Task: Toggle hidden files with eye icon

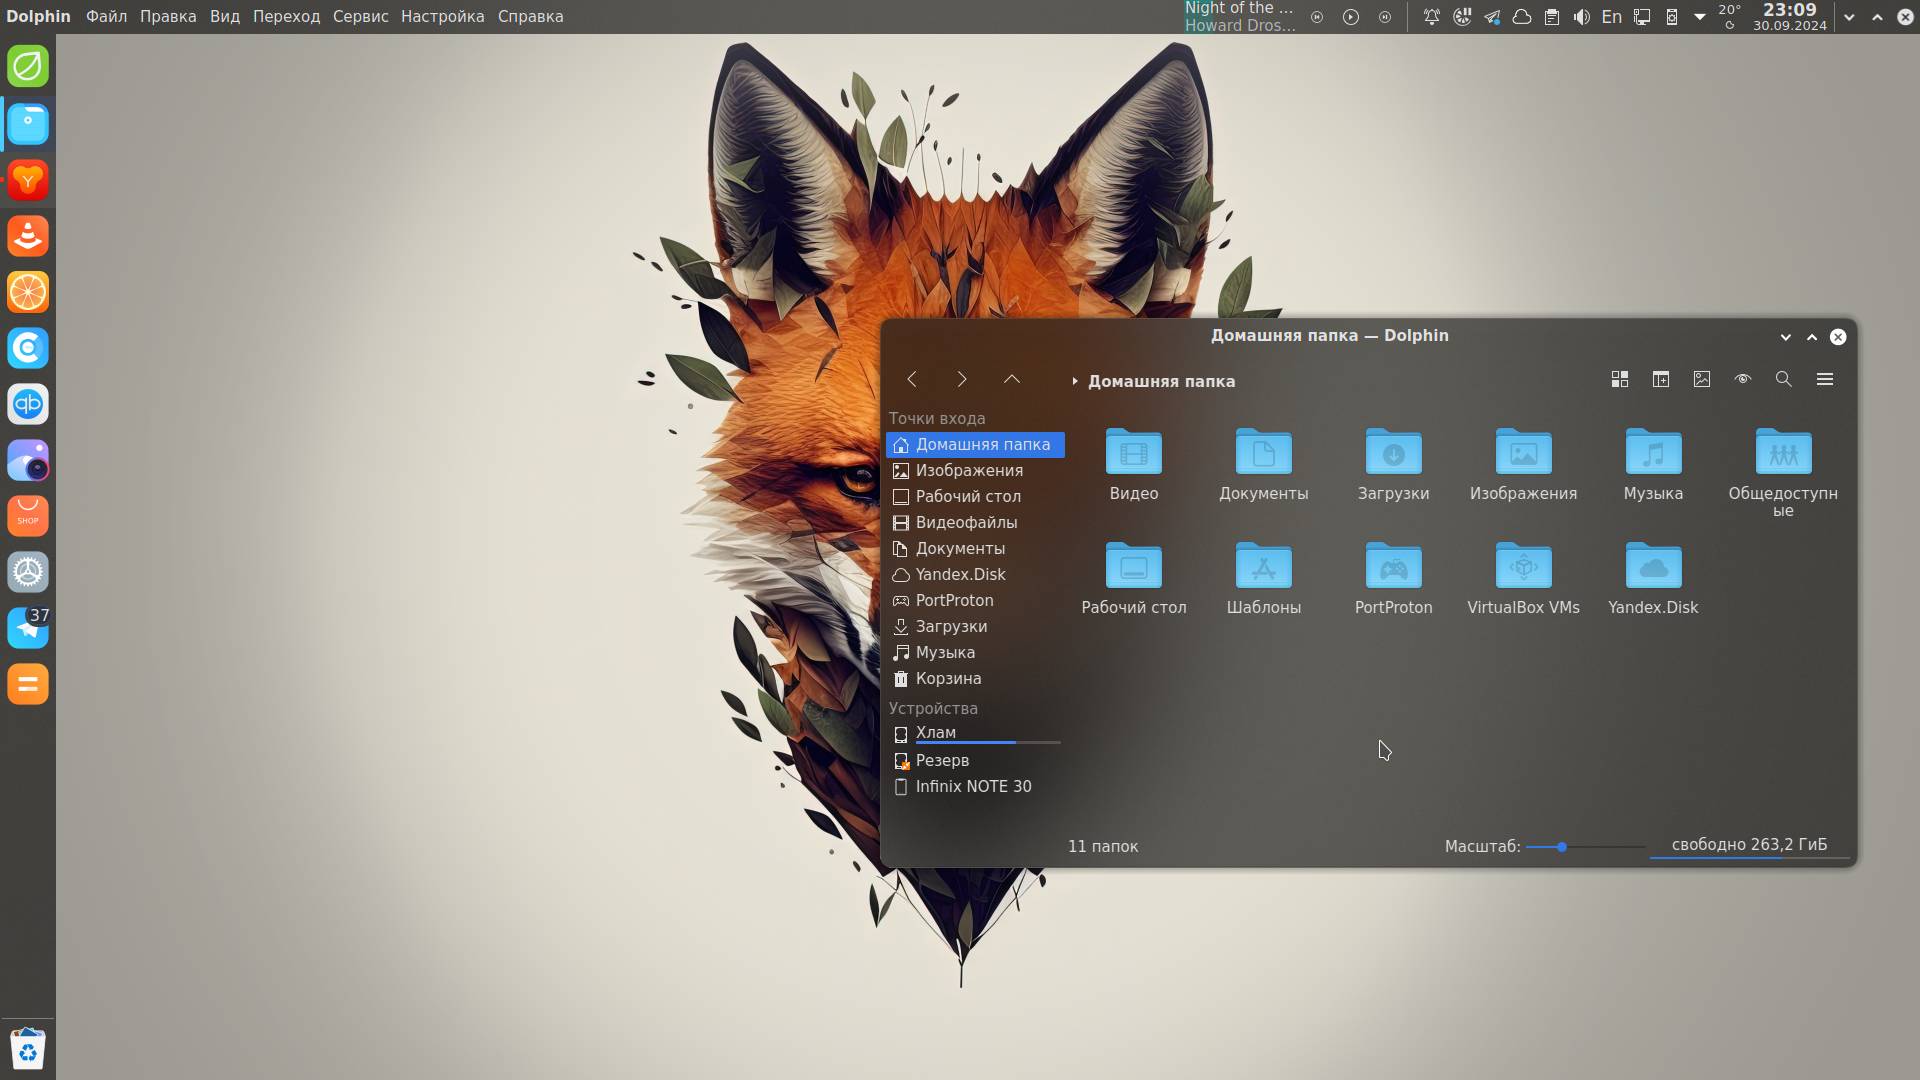Action: pyautogui.click(x=1743, y=379)
